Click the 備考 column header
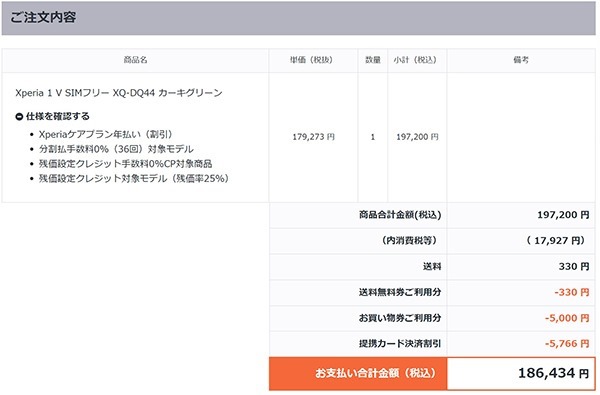Viewport: 600px width, 395px height. 521,60
